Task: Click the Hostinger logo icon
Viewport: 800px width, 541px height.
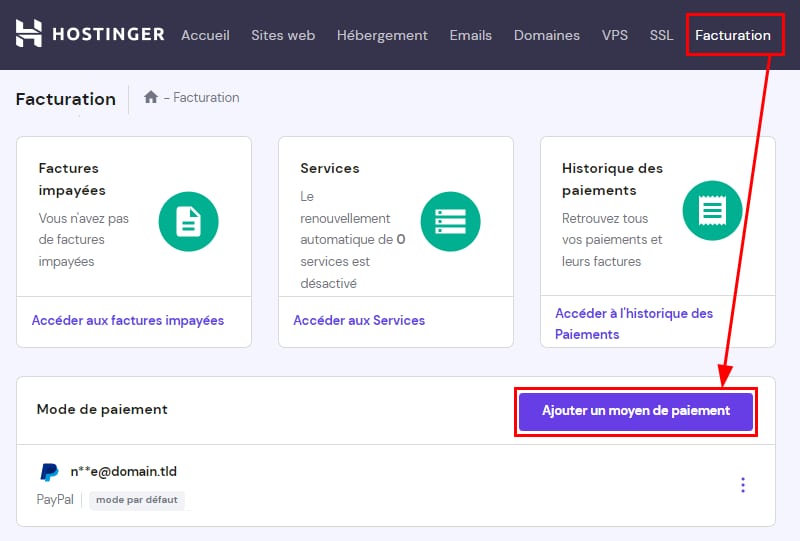Action: pyautogui.click(x=29, y=34)
